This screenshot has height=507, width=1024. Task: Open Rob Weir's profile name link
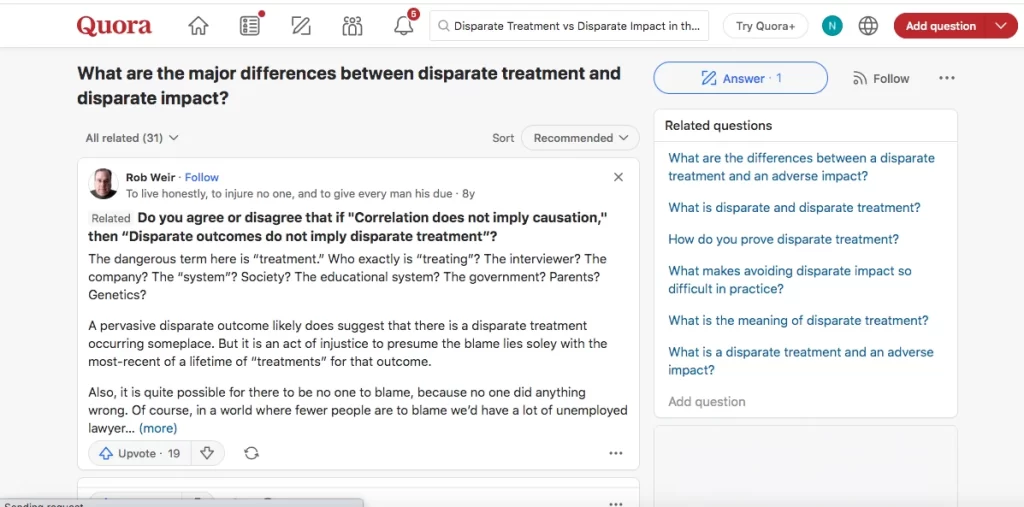(x=151, y=177)
